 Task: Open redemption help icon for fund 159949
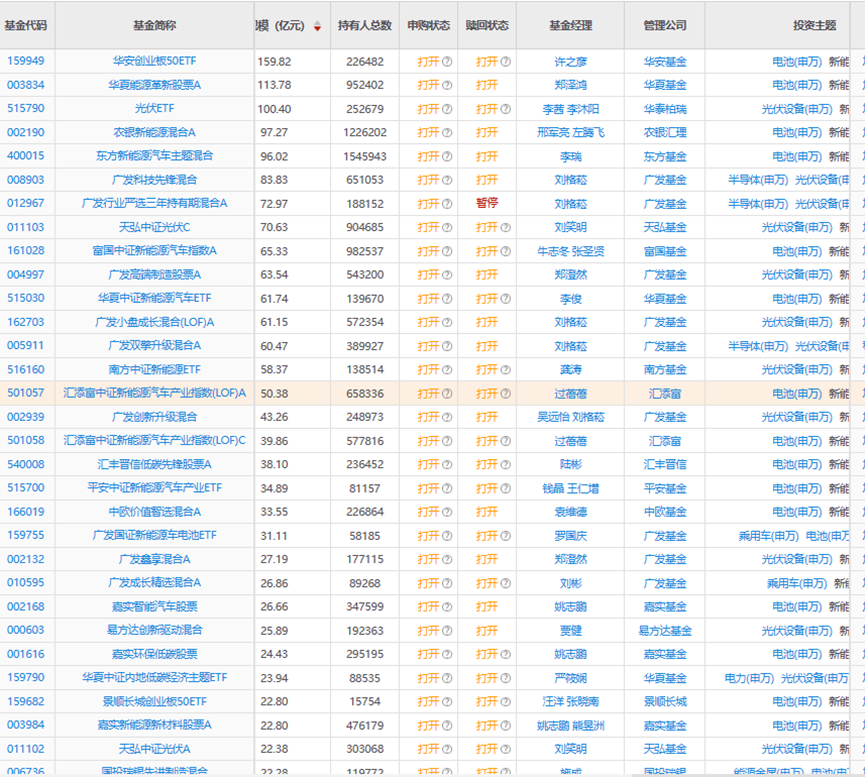pos(506,62)
